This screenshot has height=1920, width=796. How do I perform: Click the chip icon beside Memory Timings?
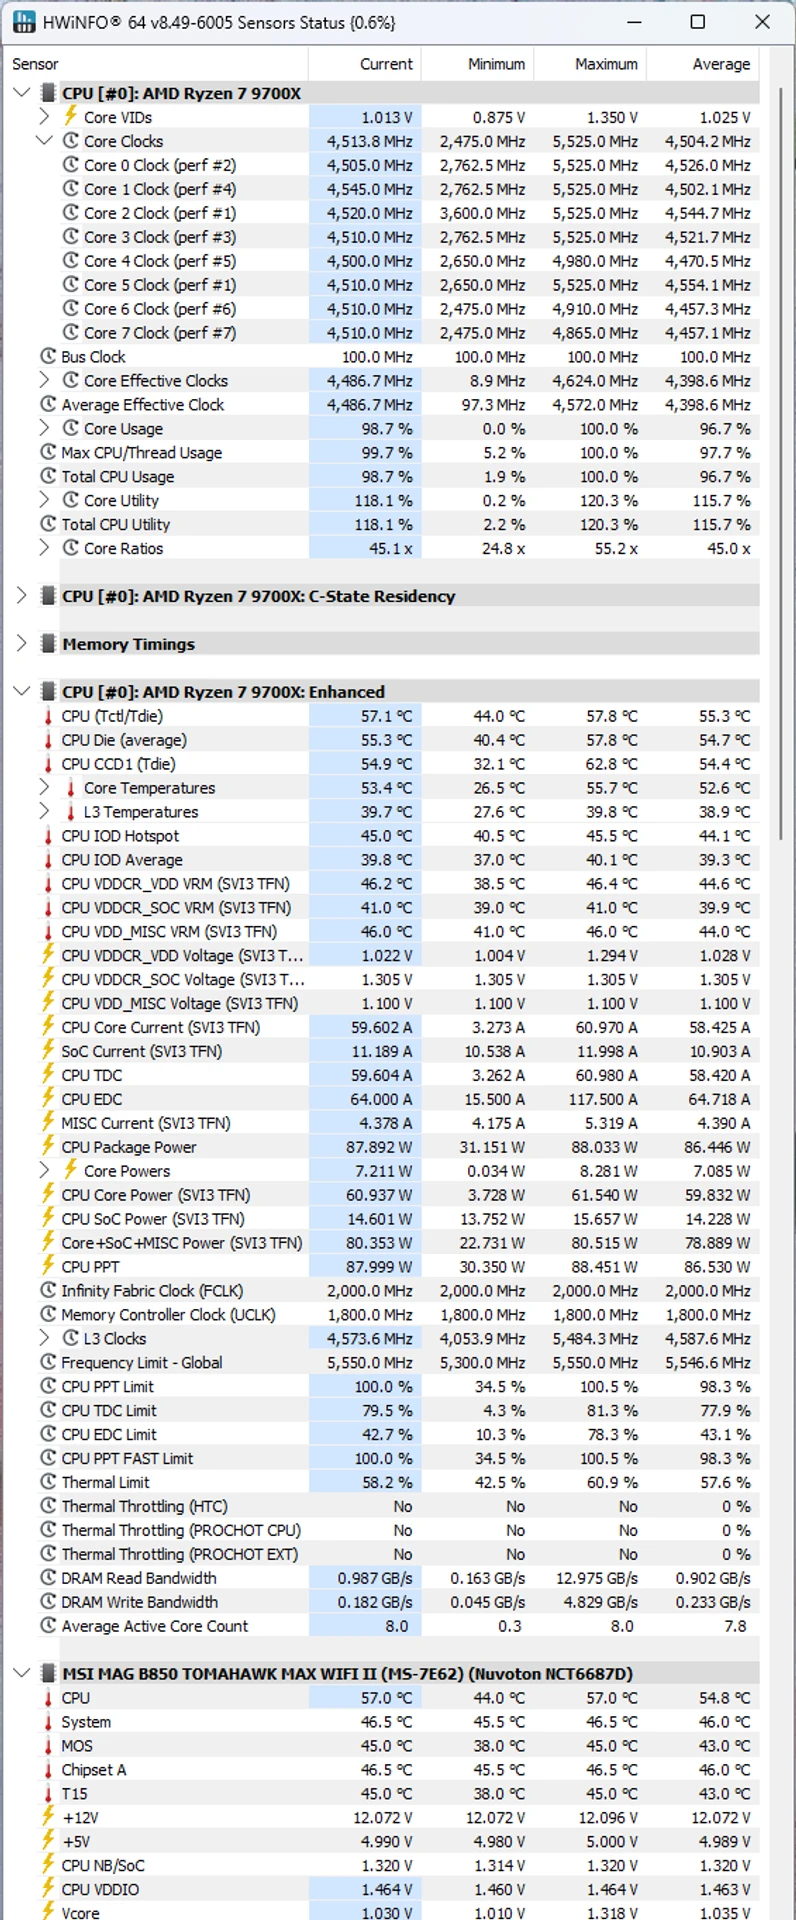pos(47,644)
